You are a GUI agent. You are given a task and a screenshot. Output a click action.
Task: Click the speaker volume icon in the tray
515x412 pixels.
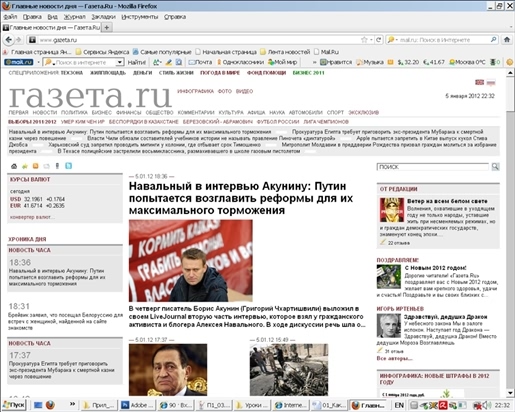coord(487,405)
